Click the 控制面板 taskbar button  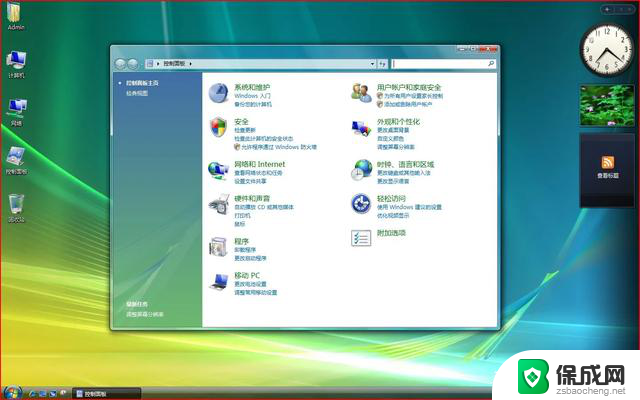(x=107, y=393)
